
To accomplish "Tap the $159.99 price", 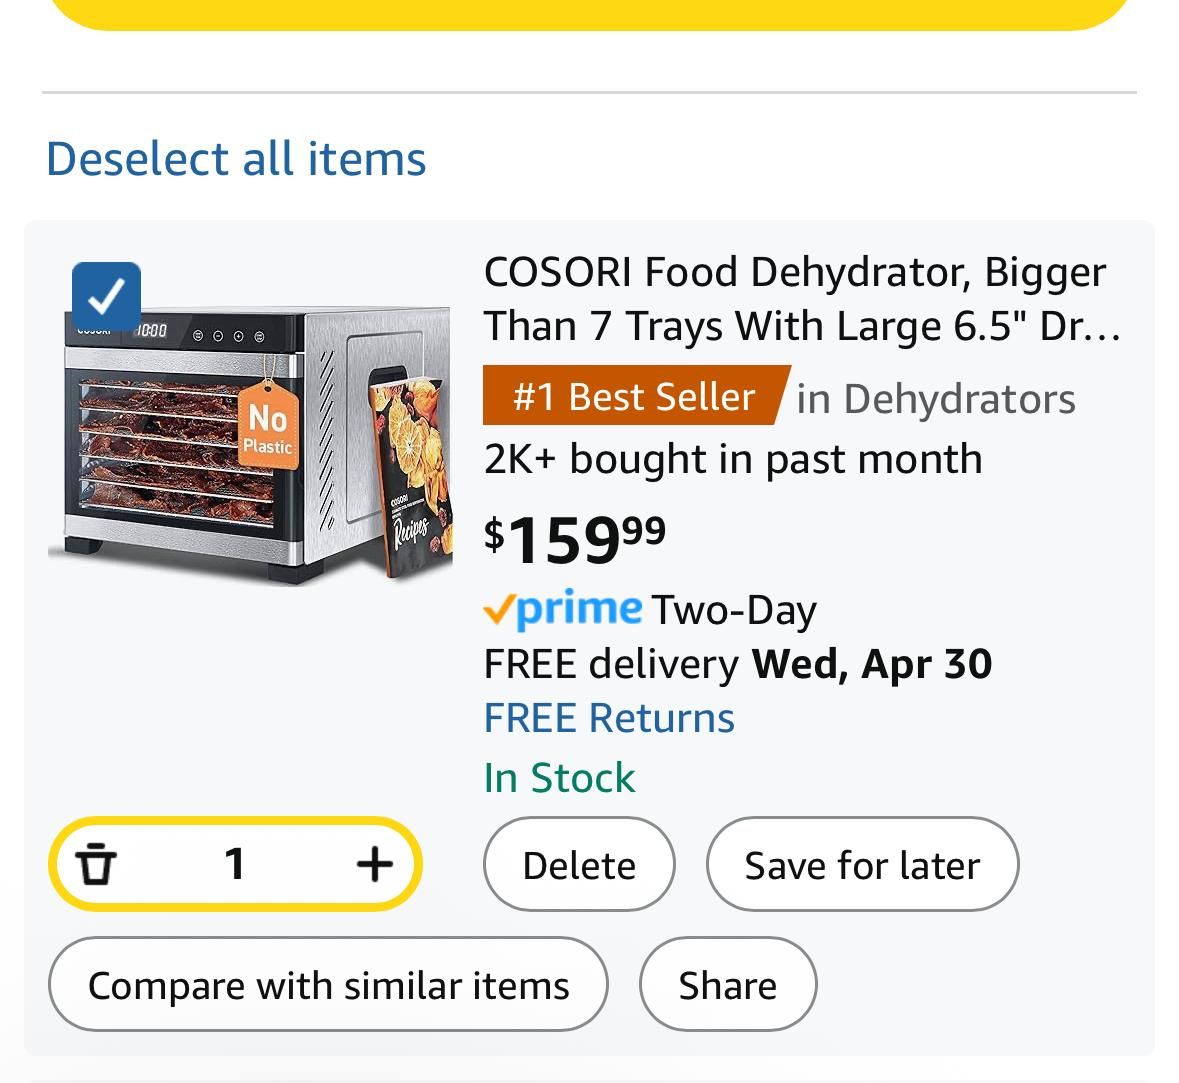I will pyautogui.click(x=574, y=539).
